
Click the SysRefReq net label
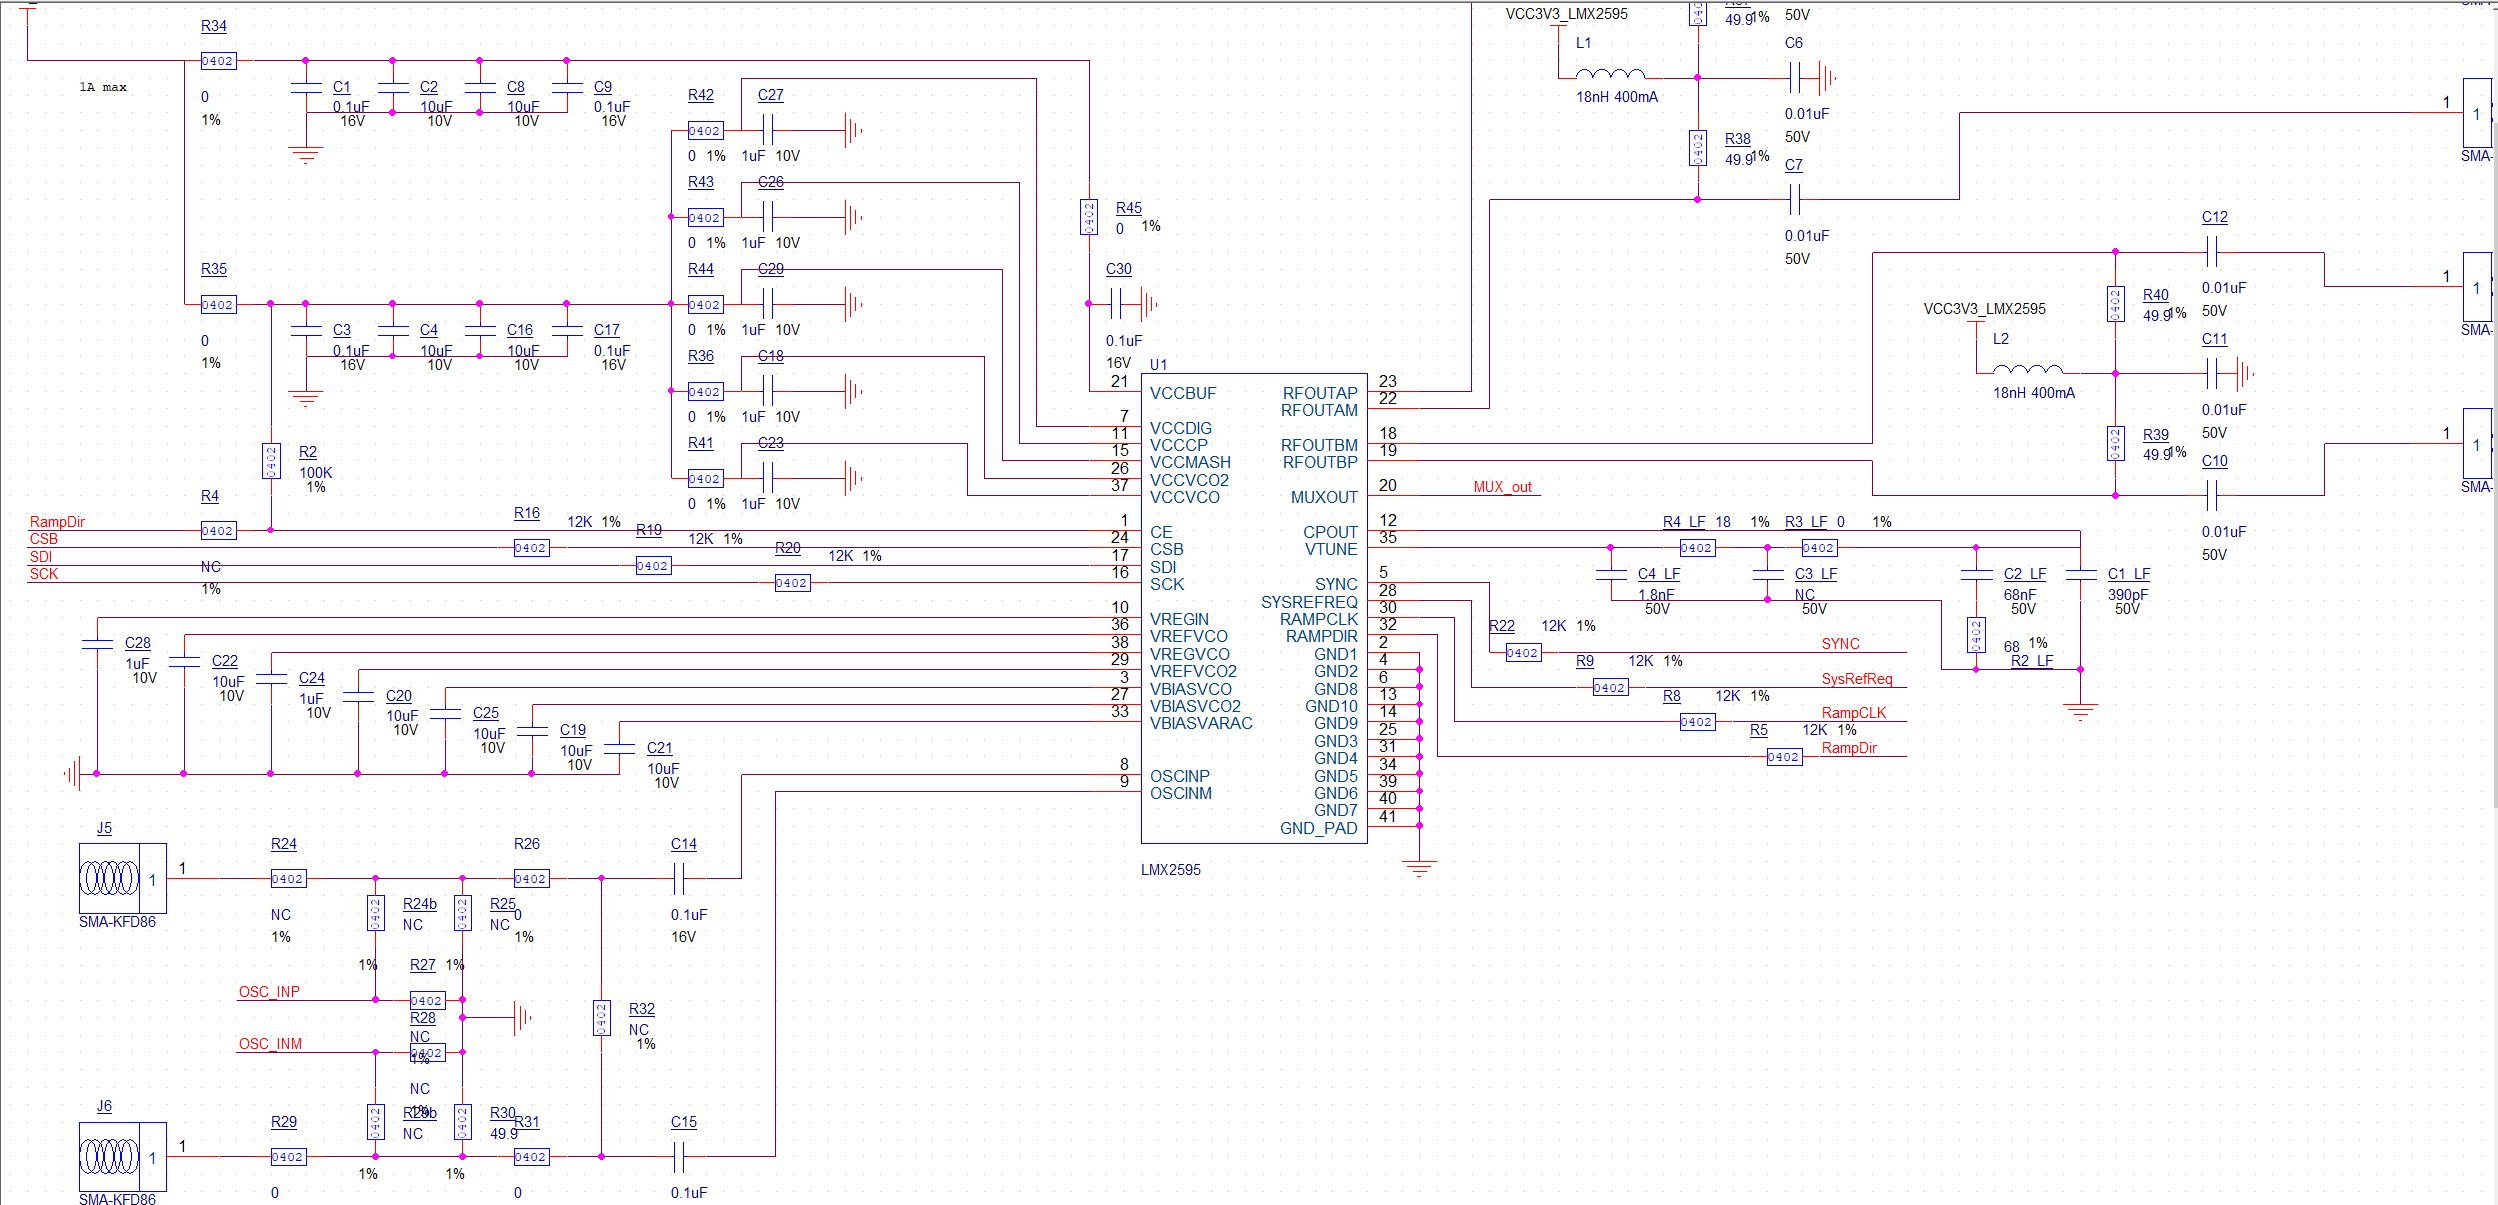click(x=1856, y=679)
